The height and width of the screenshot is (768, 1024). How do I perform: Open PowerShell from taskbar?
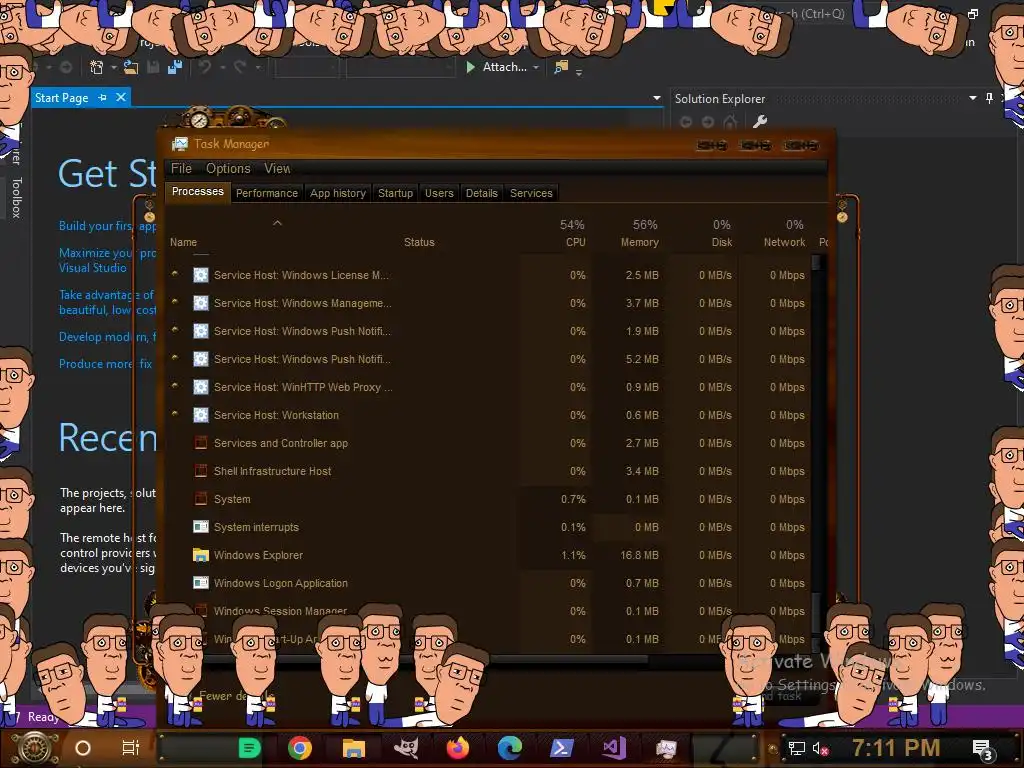click(562, 748)
